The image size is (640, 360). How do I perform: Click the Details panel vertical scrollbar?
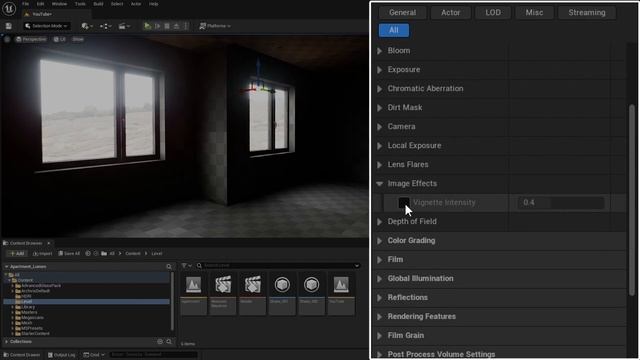[x=632, y=200]
